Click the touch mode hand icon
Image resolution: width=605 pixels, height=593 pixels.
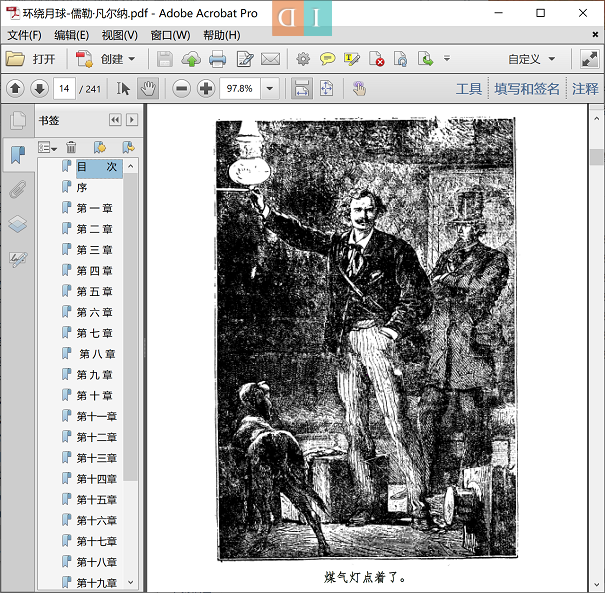tap(359, 89)
